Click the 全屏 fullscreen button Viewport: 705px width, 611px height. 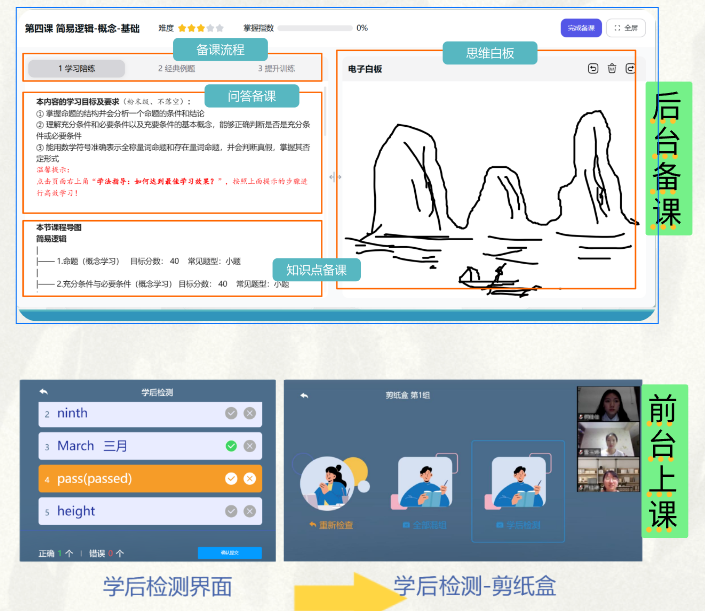[626, 28]
